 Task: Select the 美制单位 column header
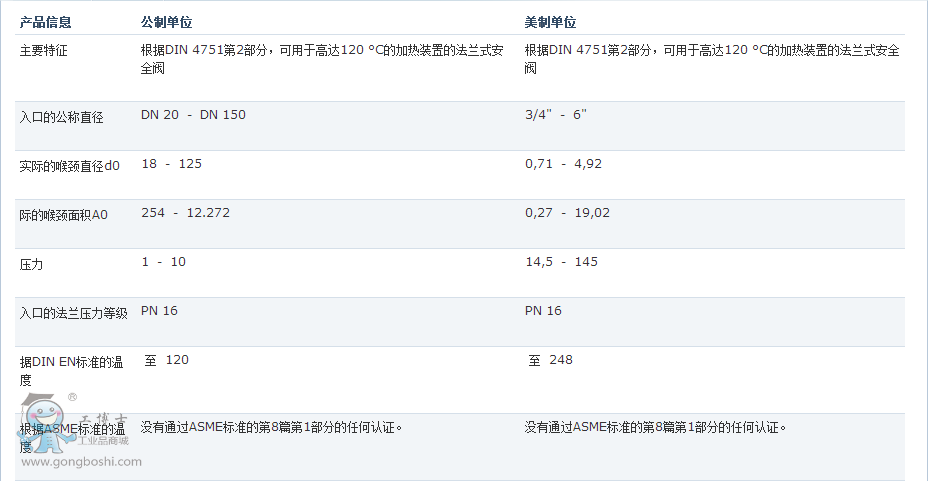point(550,22)
